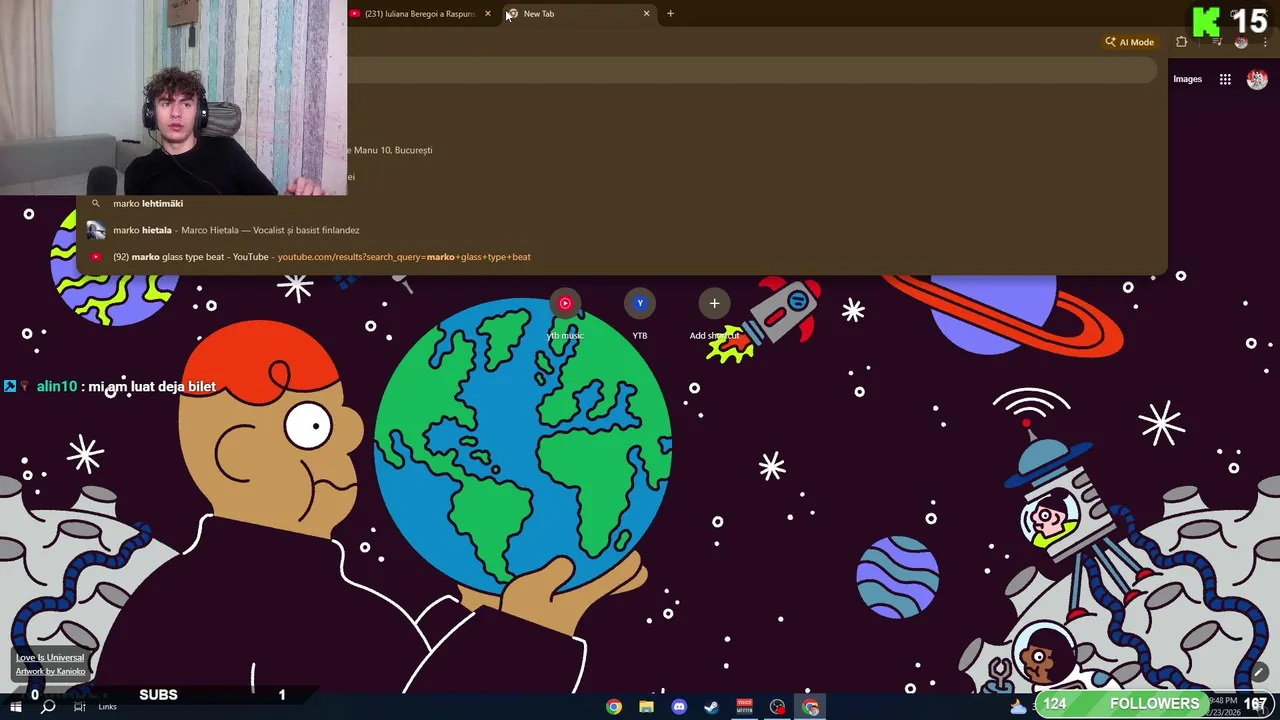Open Steam from the taskbar
The height and width of the screenshot is (720, 1280).
712,707
